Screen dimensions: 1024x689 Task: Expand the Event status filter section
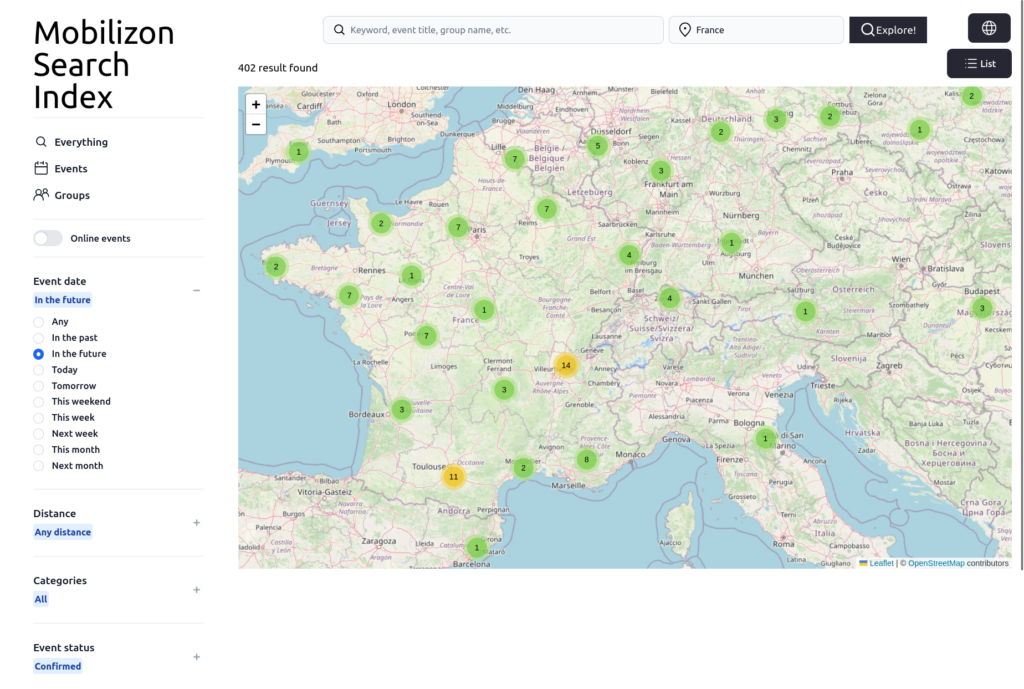pyautogui.click(x=196, y=656)
